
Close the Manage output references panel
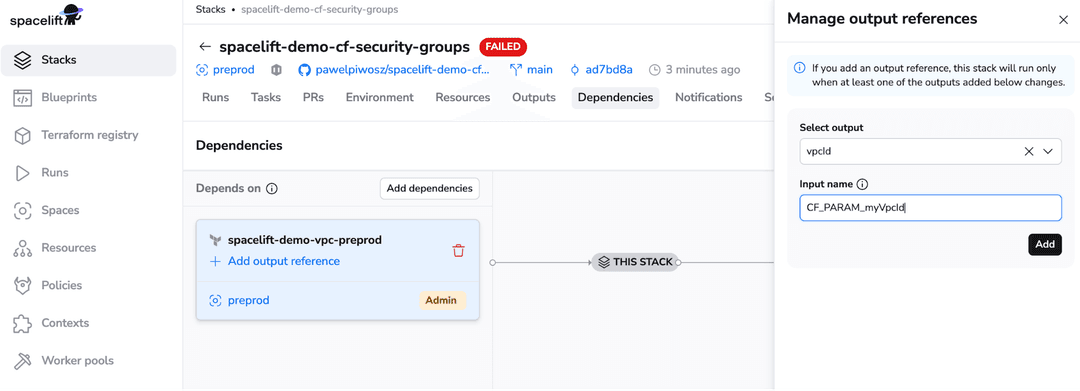1063,20
